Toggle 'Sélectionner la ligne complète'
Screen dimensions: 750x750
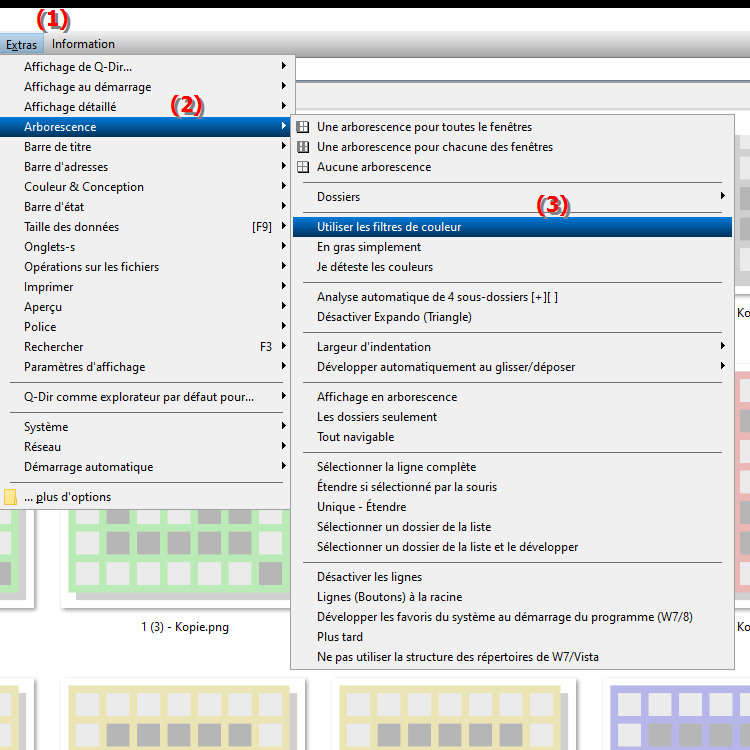[x=512, y=467]
